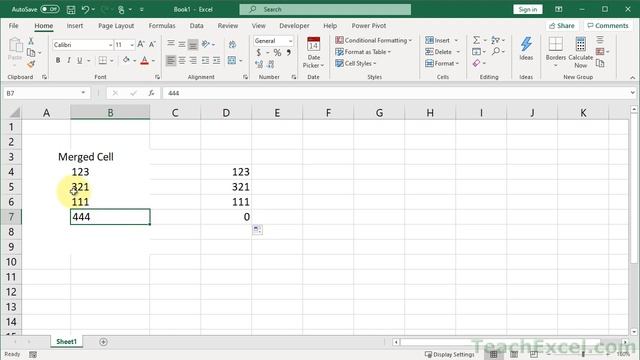Toggle Bottom Align in the Alignment group
This screenshot has height=360, width=640.
tap(193, 44)
